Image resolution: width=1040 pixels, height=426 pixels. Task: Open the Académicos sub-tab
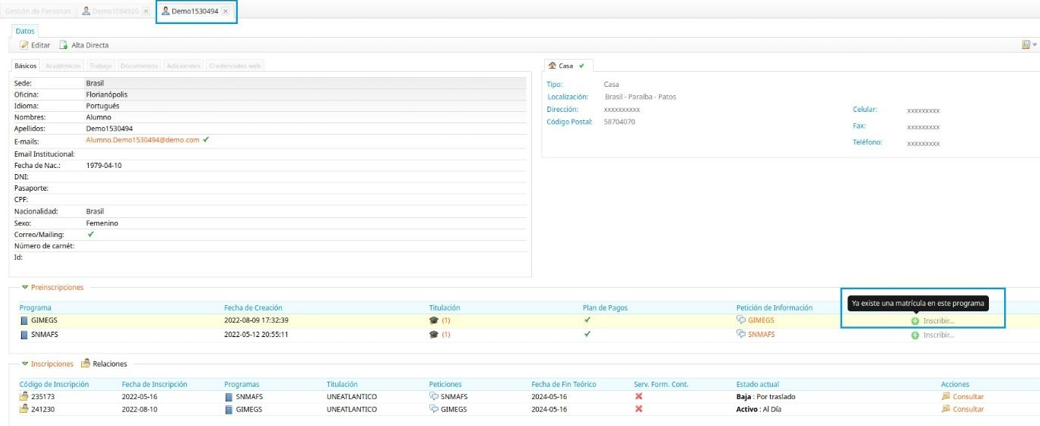63,66
